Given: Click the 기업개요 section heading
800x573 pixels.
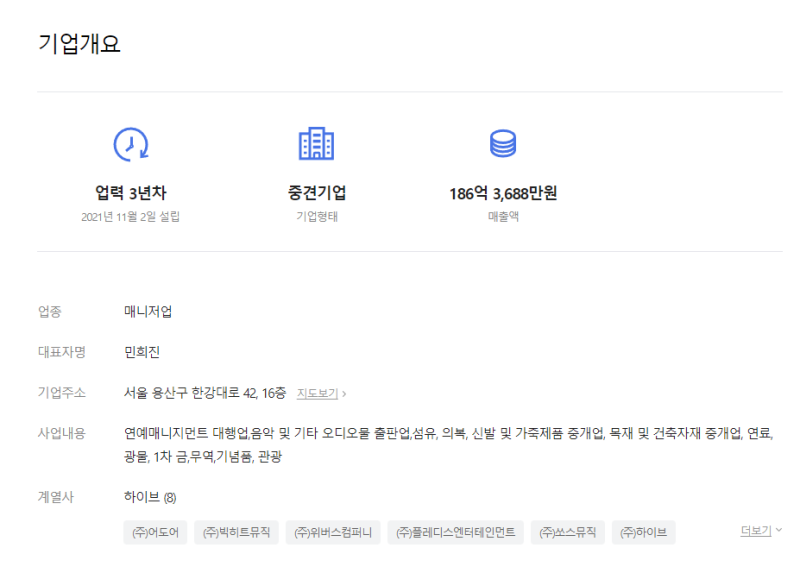Looking at the screenshot, I should pos(79,44).
